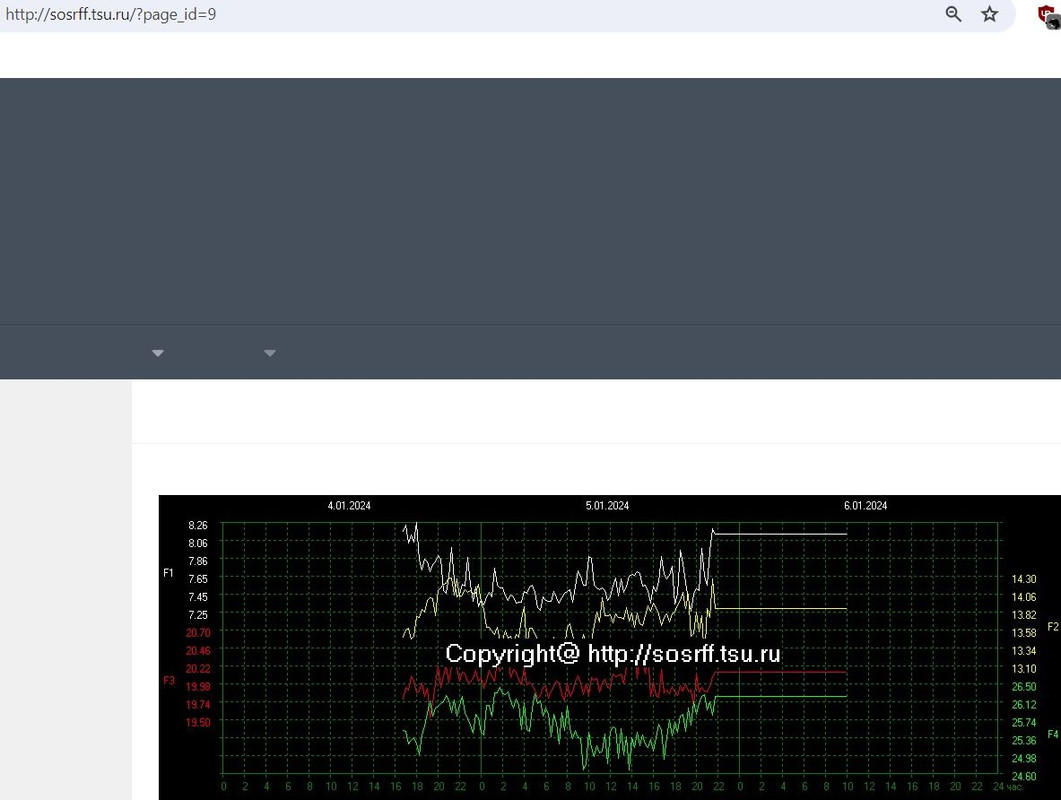Viewport: 1061px width, 800px height.
Task: Bookmark this page with the star icon
Action: coord(989,14)
